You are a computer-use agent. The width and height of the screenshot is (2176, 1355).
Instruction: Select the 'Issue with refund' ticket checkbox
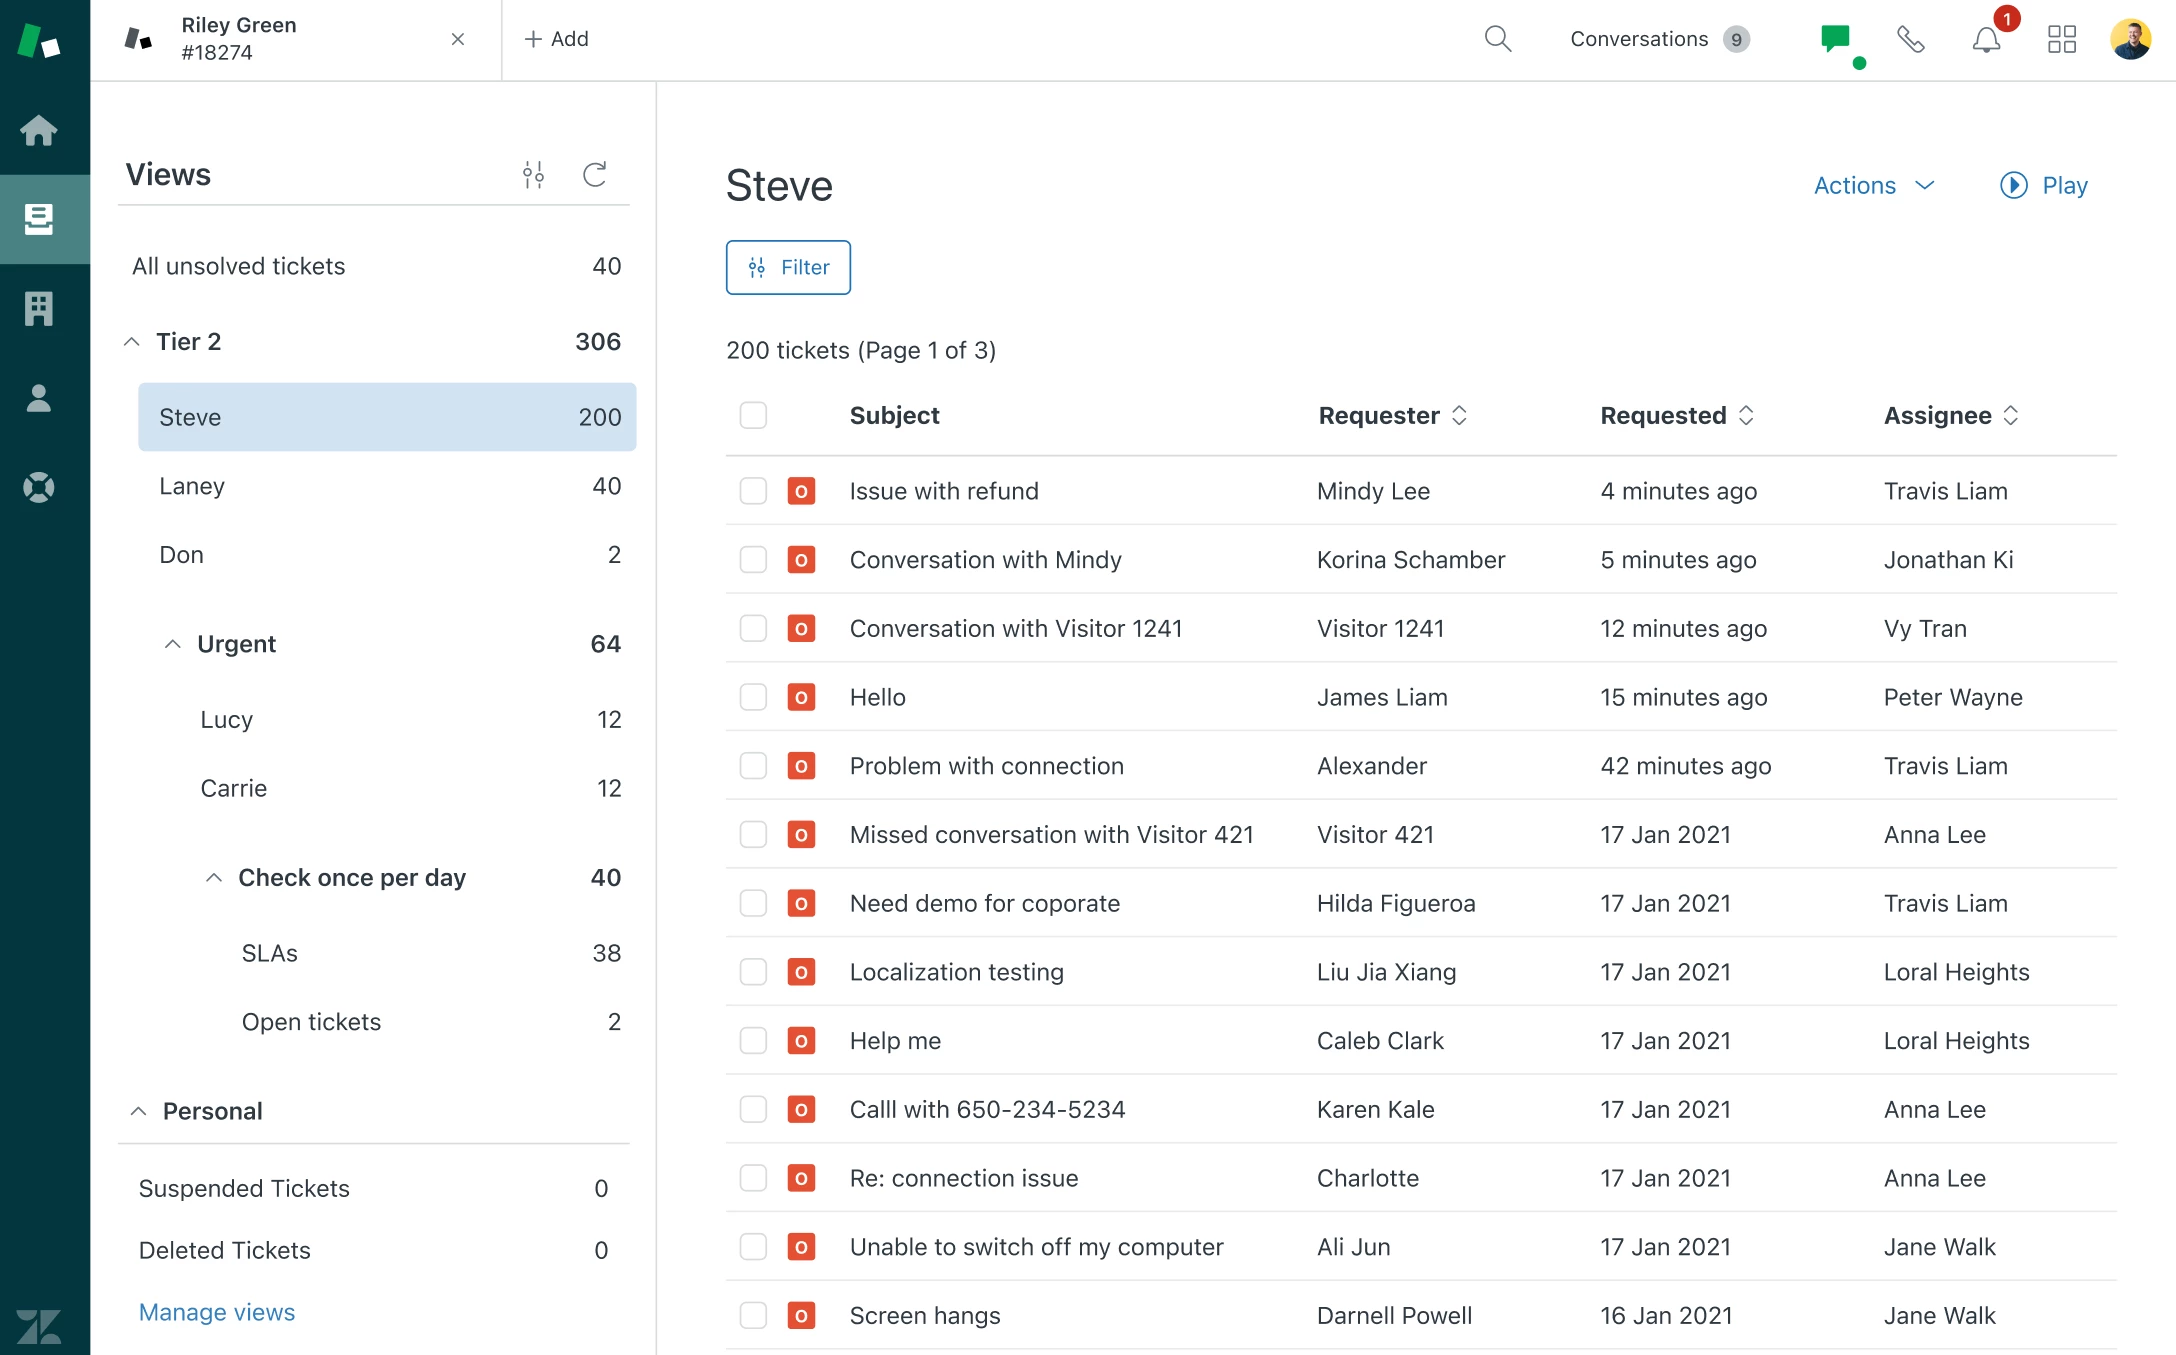click(753, 491)
